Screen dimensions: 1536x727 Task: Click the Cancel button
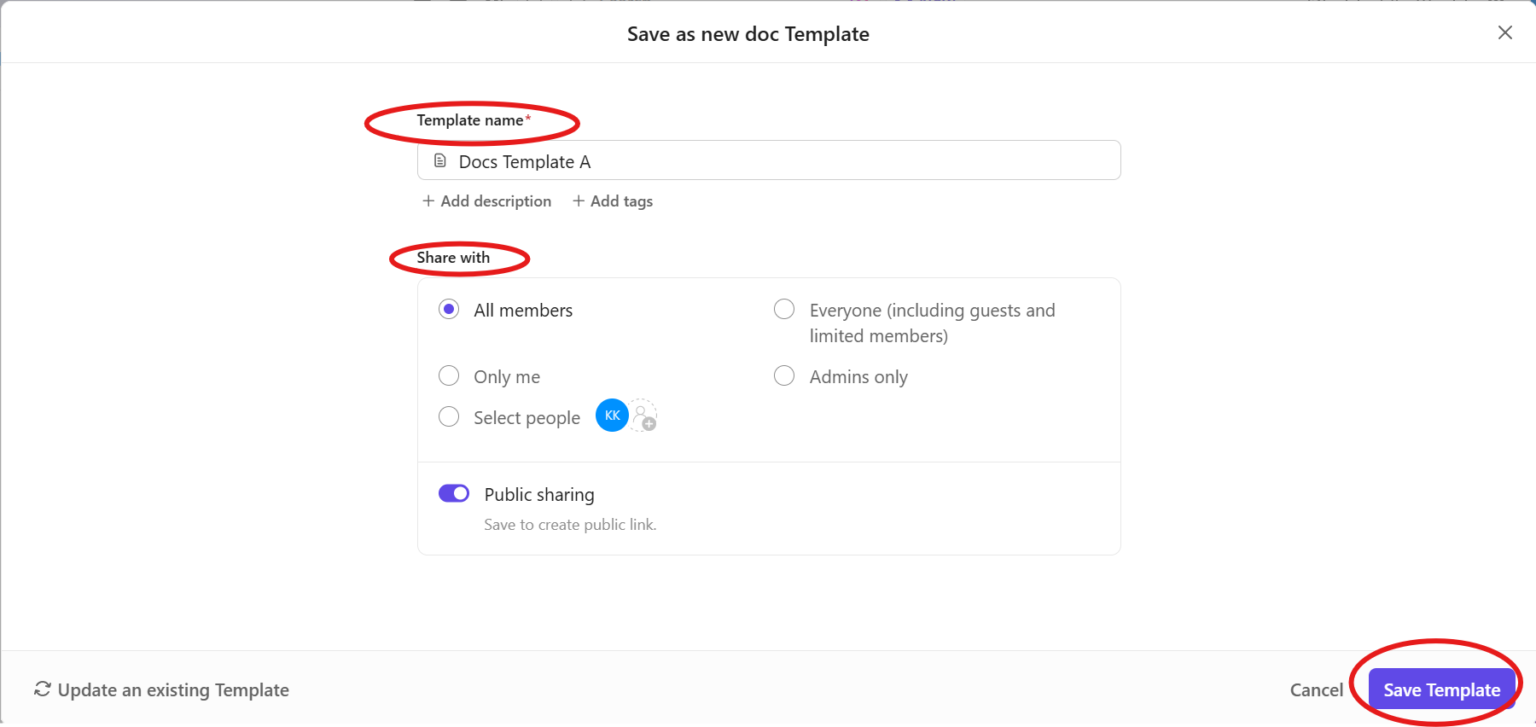pos(1316,689)
